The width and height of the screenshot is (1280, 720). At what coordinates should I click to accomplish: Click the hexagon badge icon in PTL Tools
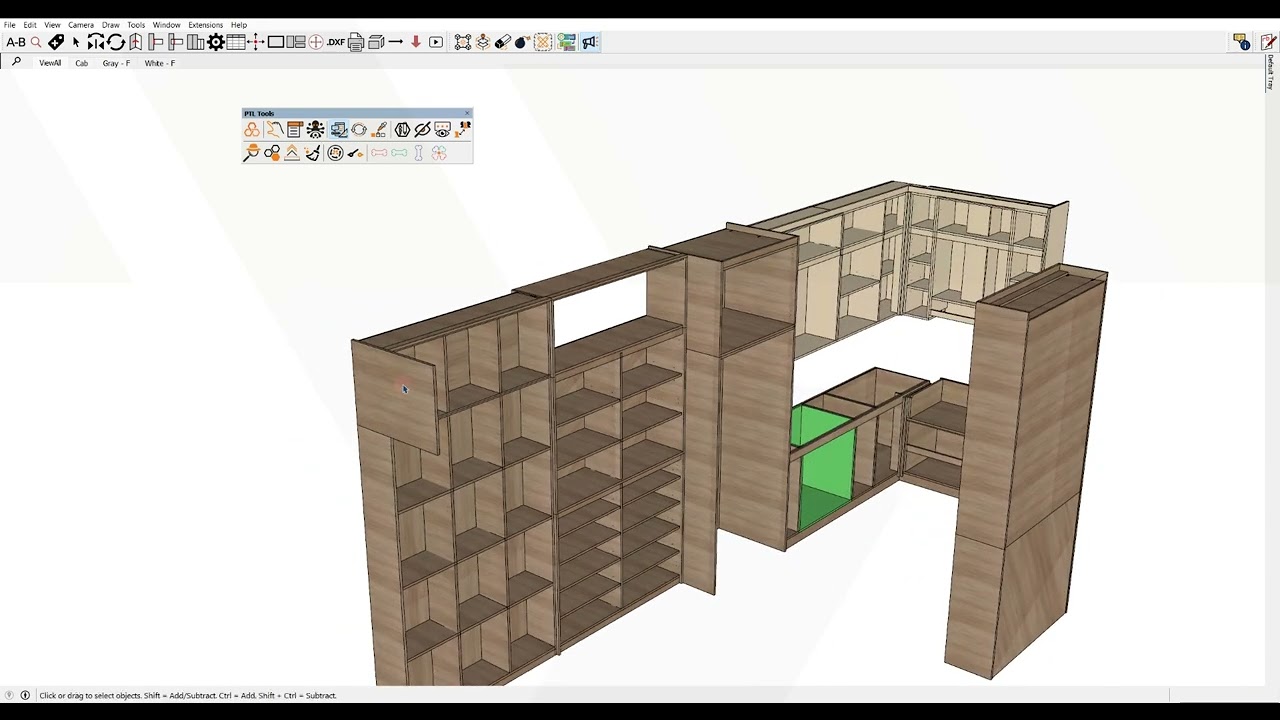[x=402, y=130]
